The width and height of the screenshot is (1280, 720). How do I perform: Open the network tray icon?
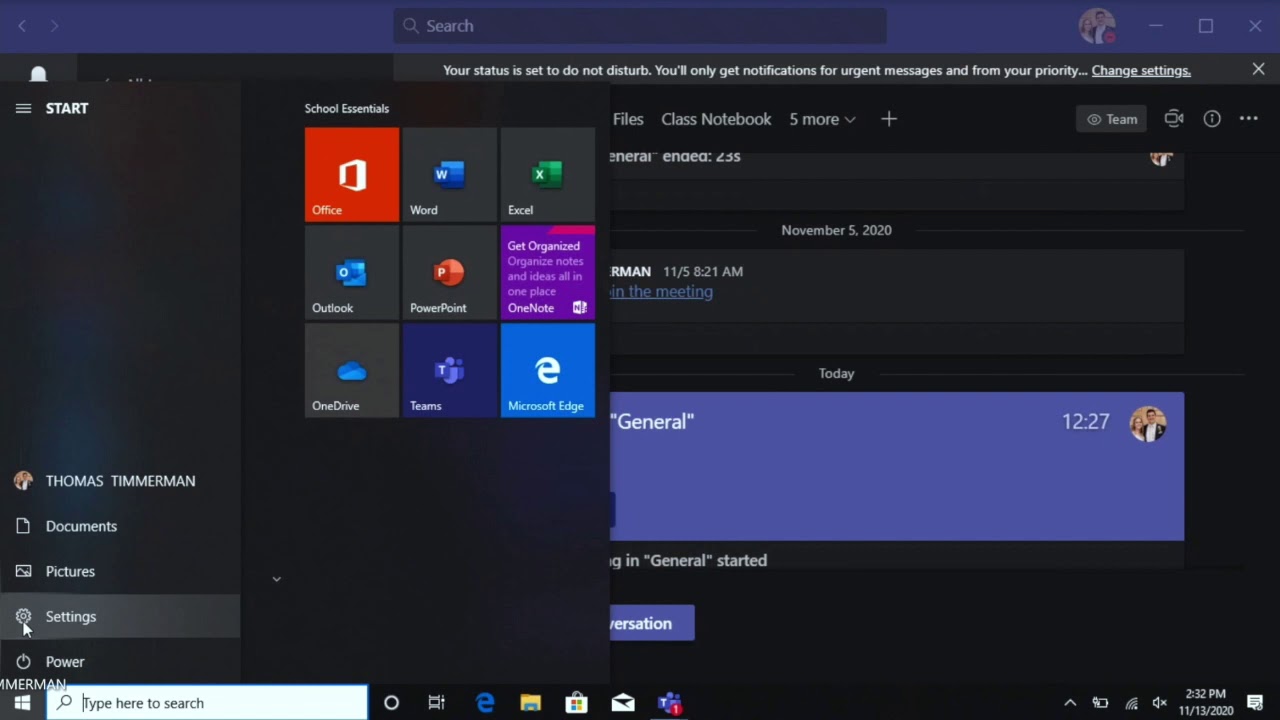1131,703
